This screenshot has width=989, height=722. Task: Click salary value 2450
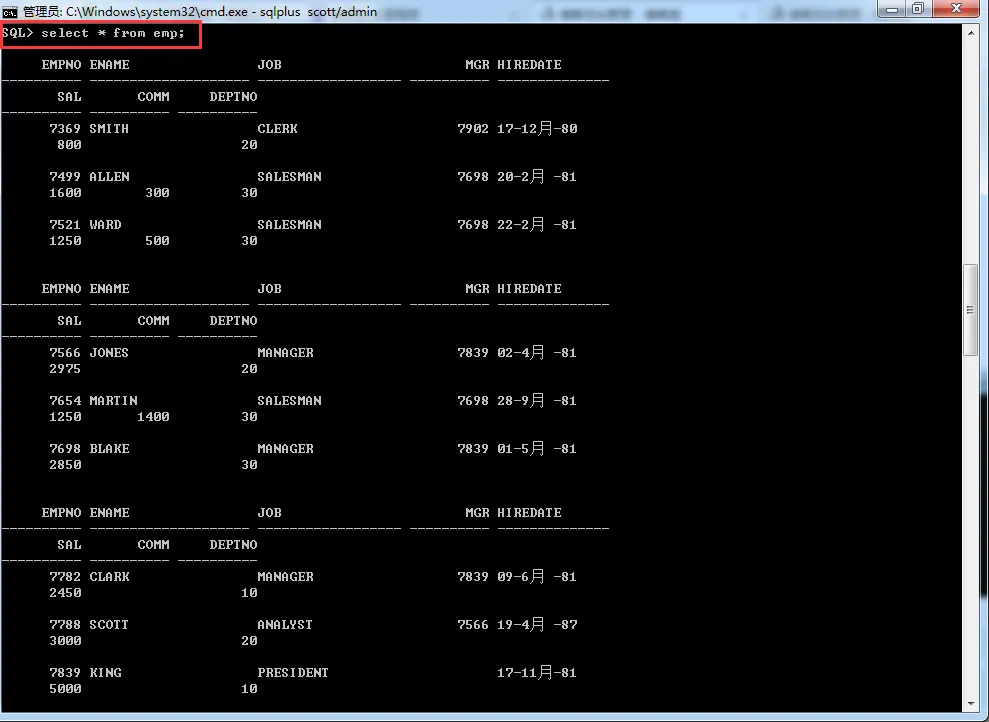click(65, 592)
